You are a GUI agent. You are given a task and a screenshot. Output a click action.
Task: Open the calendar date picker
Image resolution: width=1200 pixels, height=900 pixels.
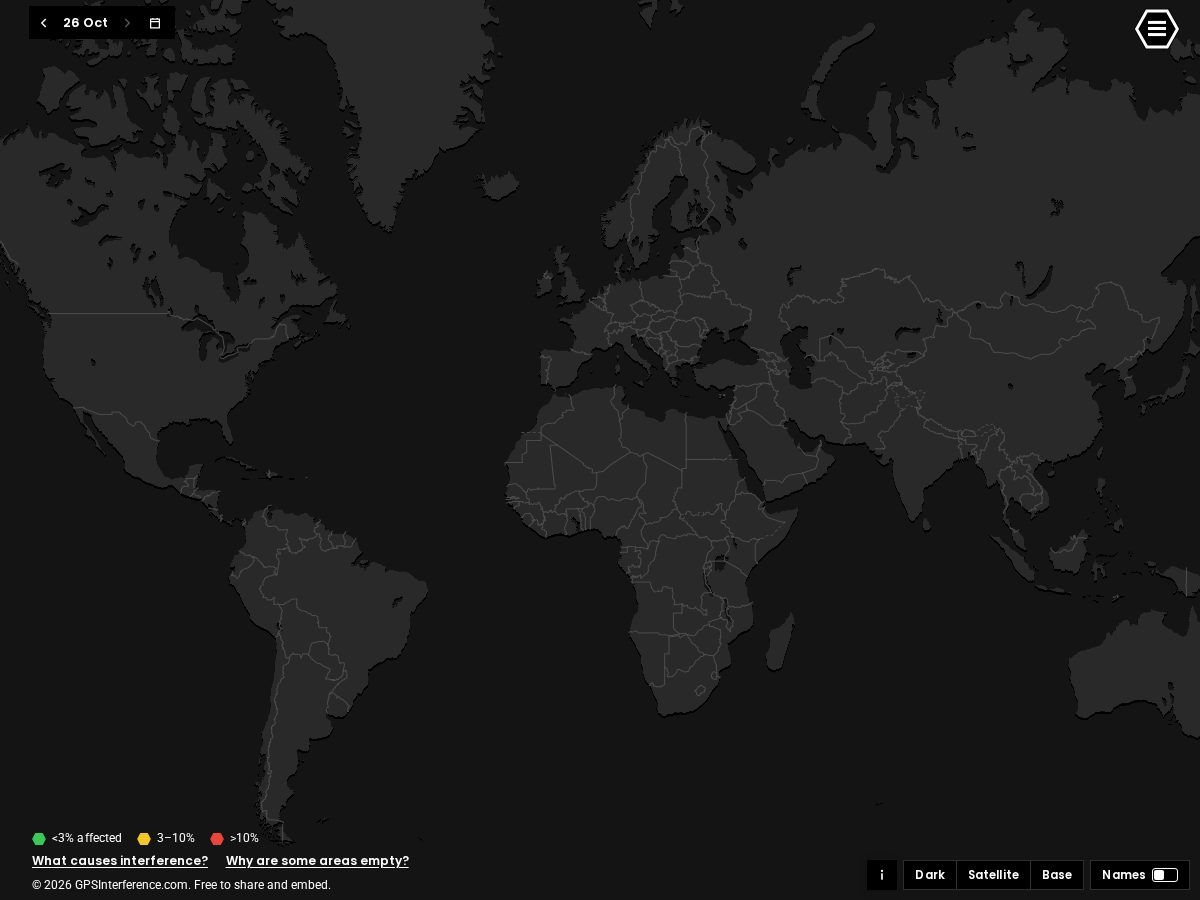(155, 23)
